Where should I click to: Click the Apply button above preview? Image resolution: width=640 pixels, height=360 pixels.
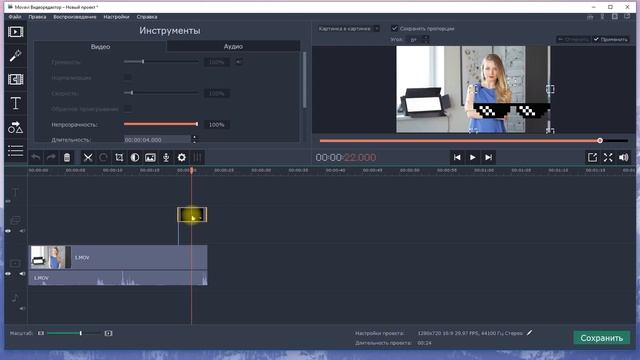pos(611,39)
